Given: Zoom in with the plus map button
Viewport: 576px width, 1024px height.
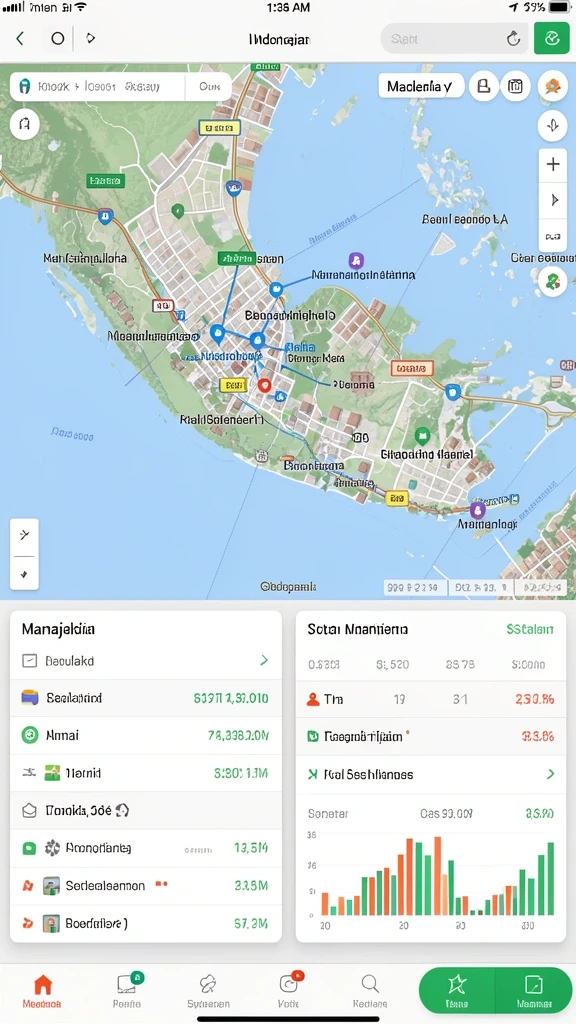Looking at the screenshot, I should [x=552, y=164].
